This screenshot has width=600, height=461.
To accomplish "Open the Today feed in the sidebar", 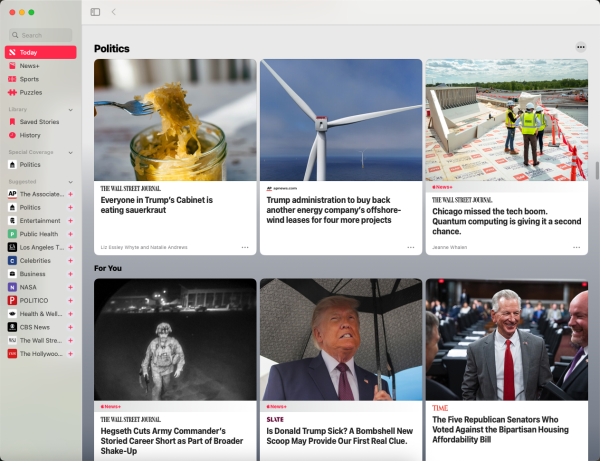I will (41, 52).
